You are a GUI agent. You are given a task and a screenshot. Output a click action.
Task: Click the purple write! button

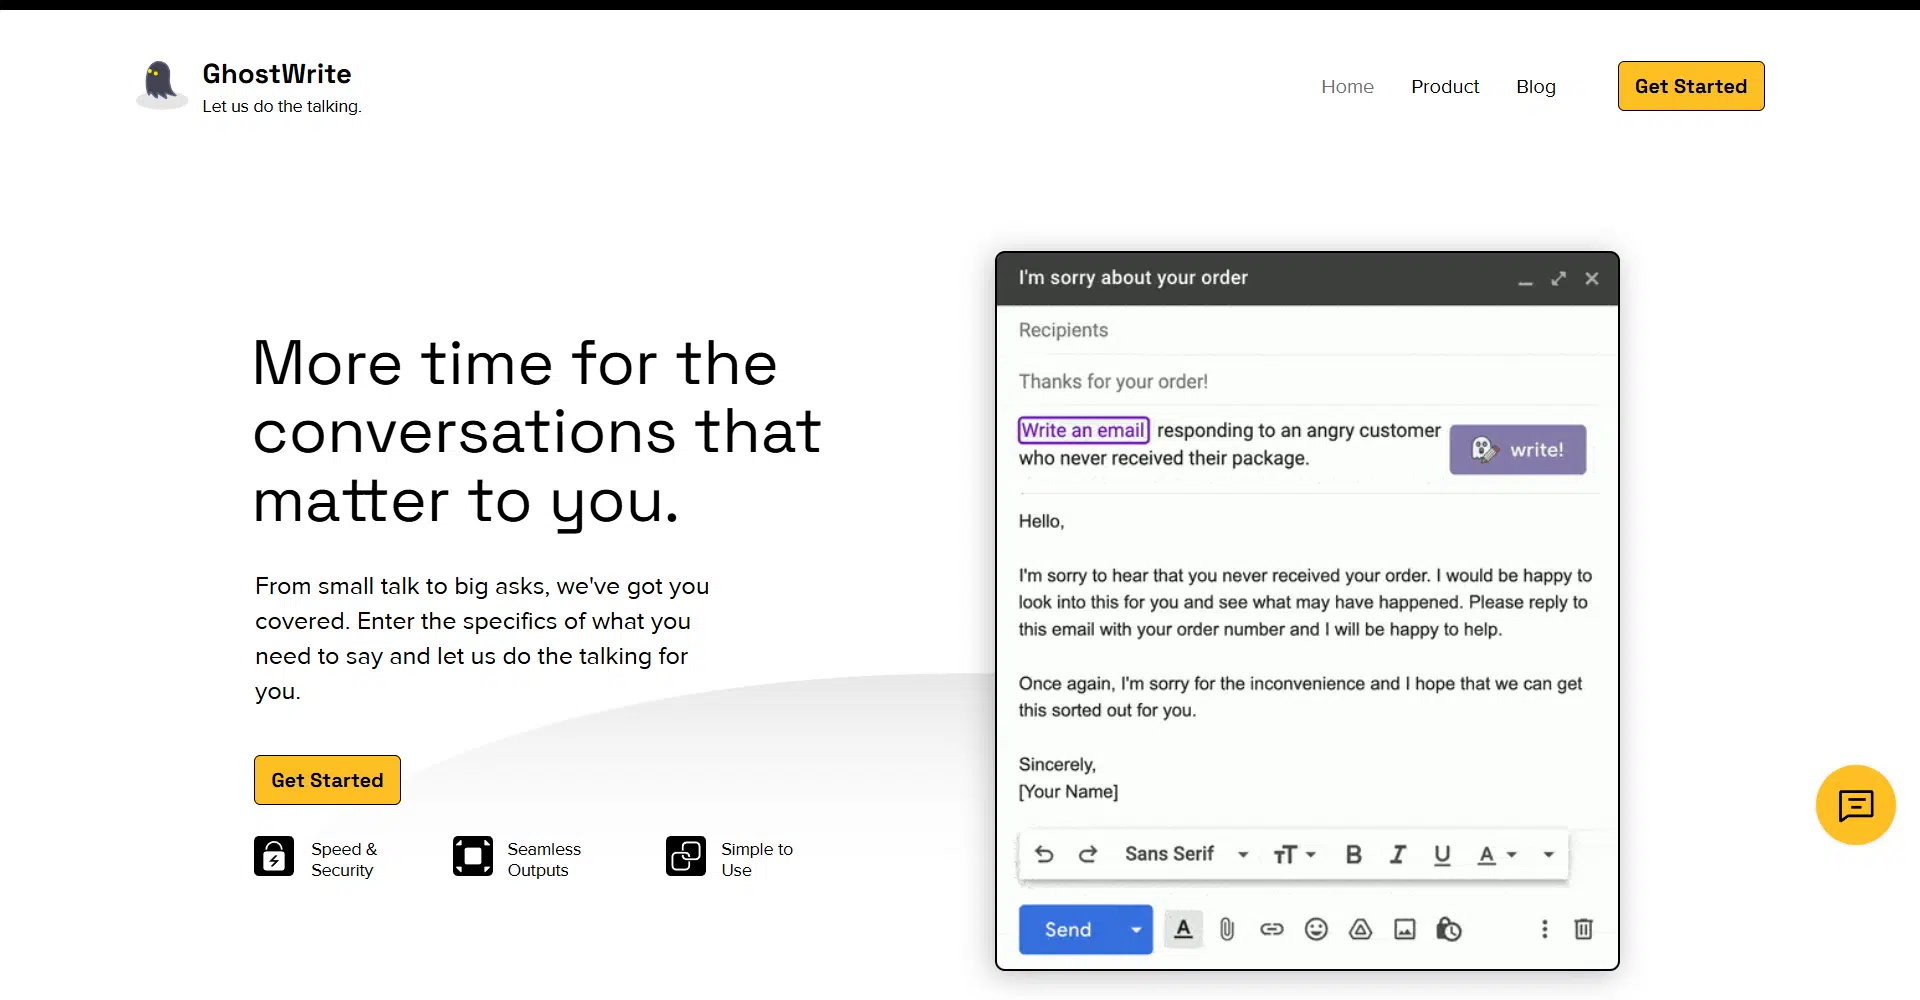[1517, 450]
